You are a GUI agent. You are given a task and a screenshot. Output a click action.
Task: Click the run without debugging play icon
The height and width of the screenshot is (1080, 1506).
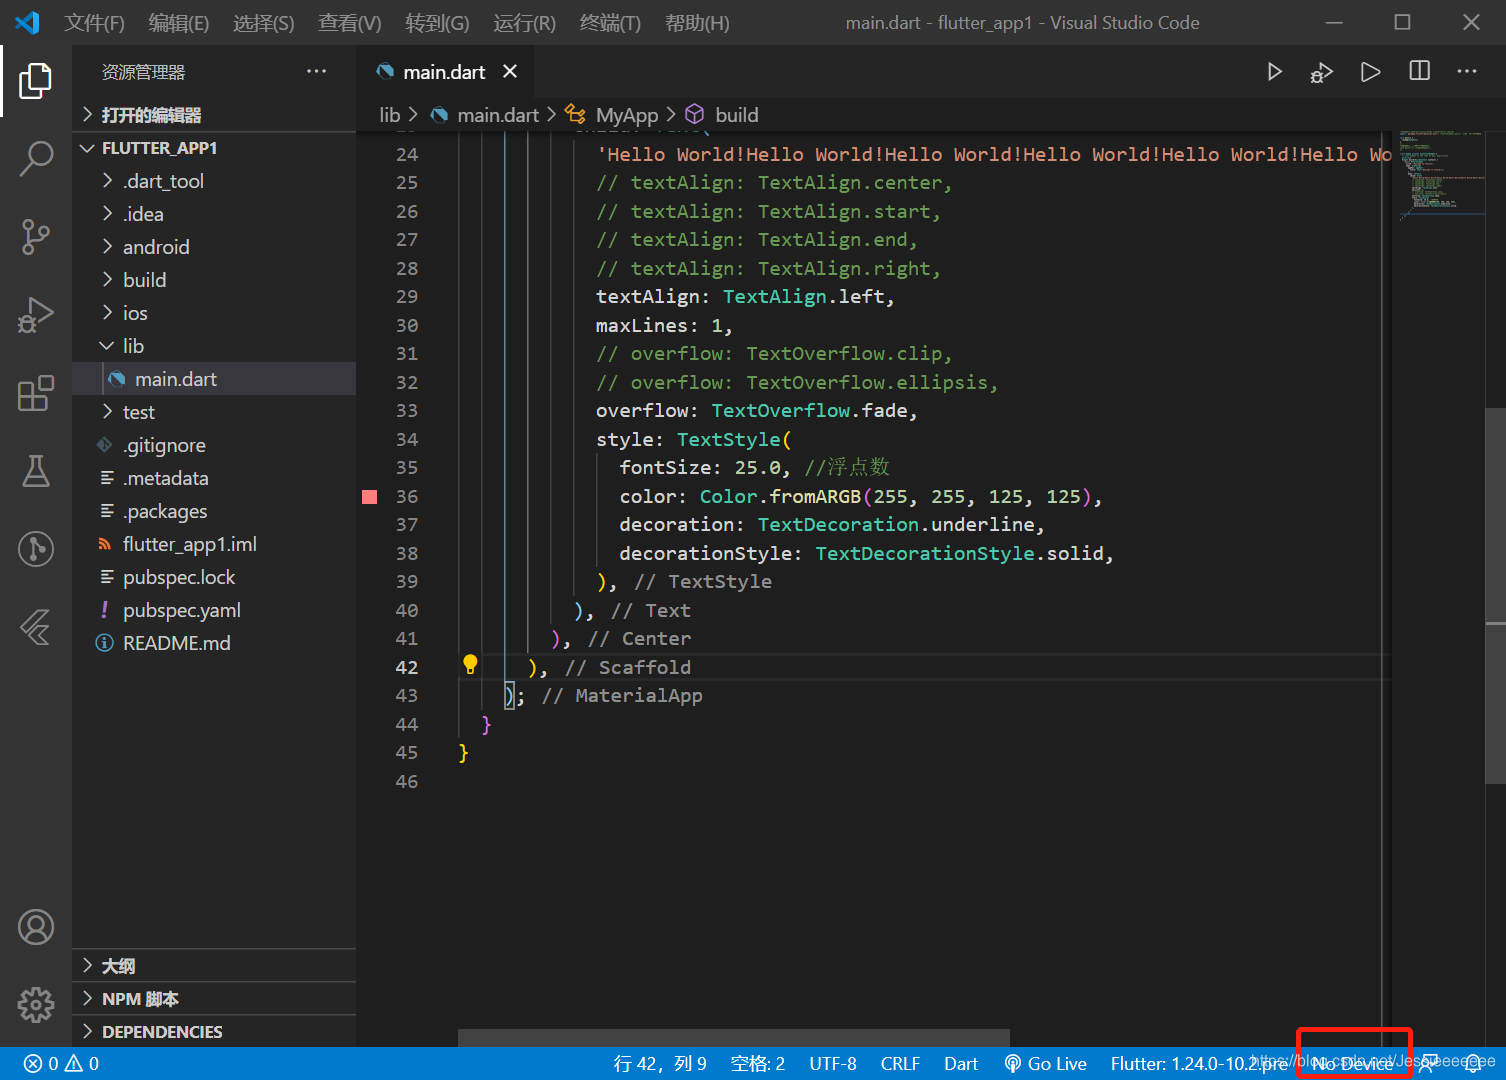coord(1274,72)
